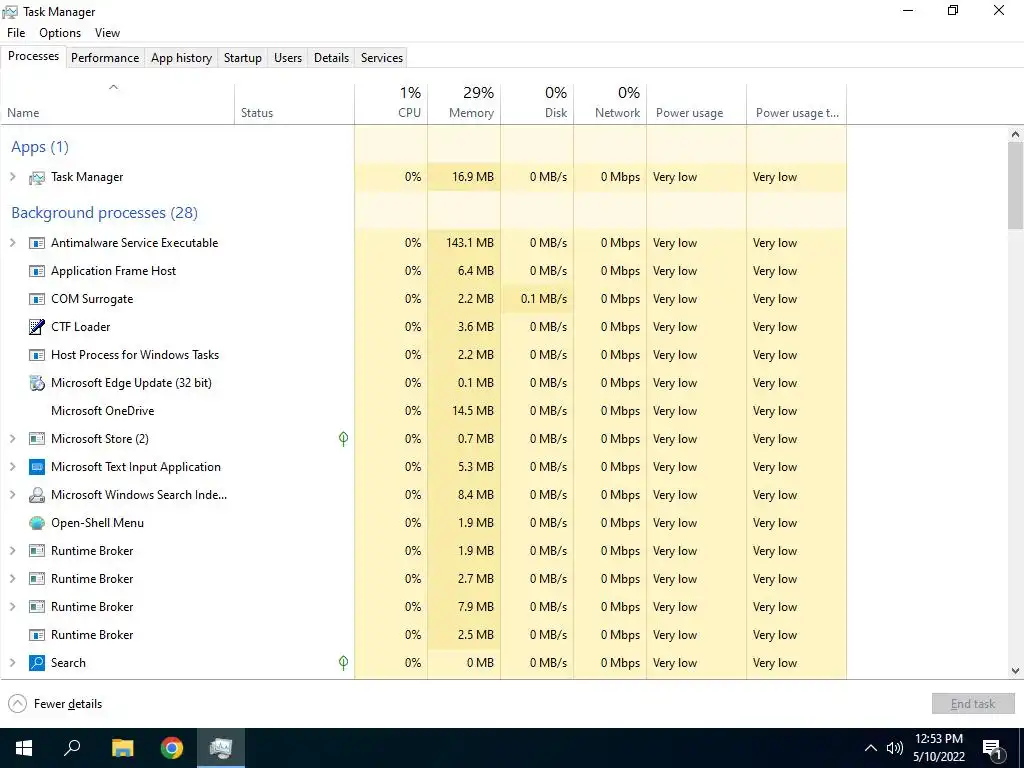Click the Apps (1) group heading
Screen dimensions: 1024x768
pyautogui.click(x=40, y=147)
